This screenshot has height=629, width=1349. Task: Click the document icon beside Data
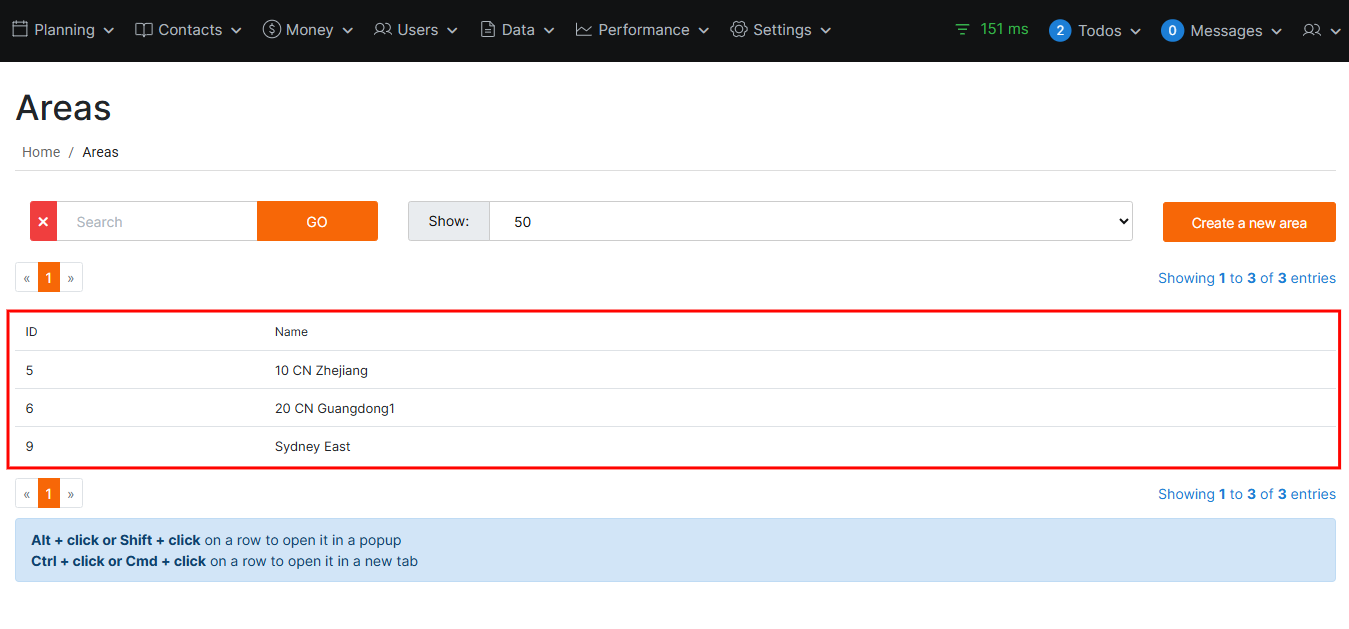[x=488, y=30]
